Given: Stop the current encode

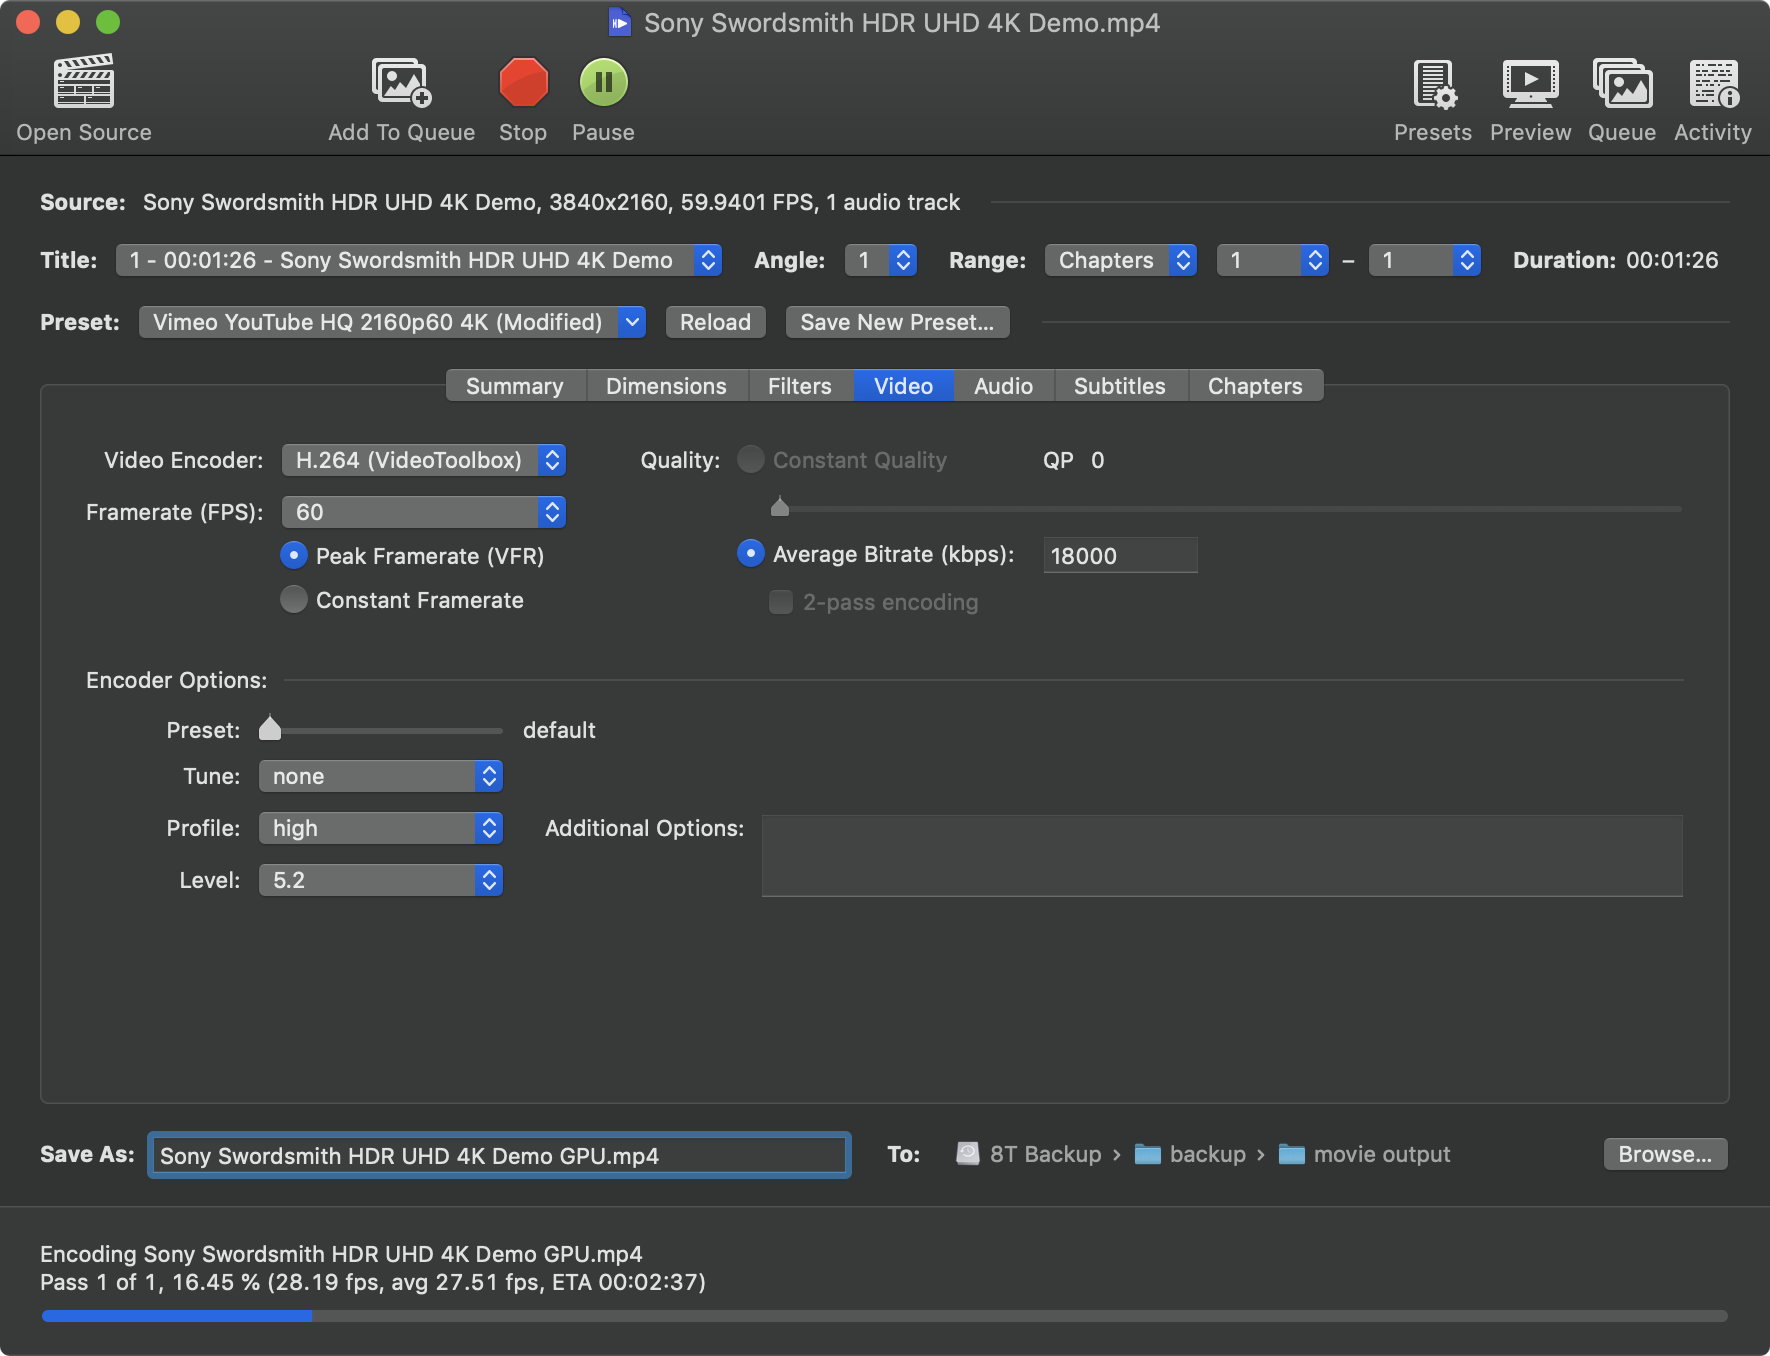Looking at the screenshot, I should click(x=523, y=98).
